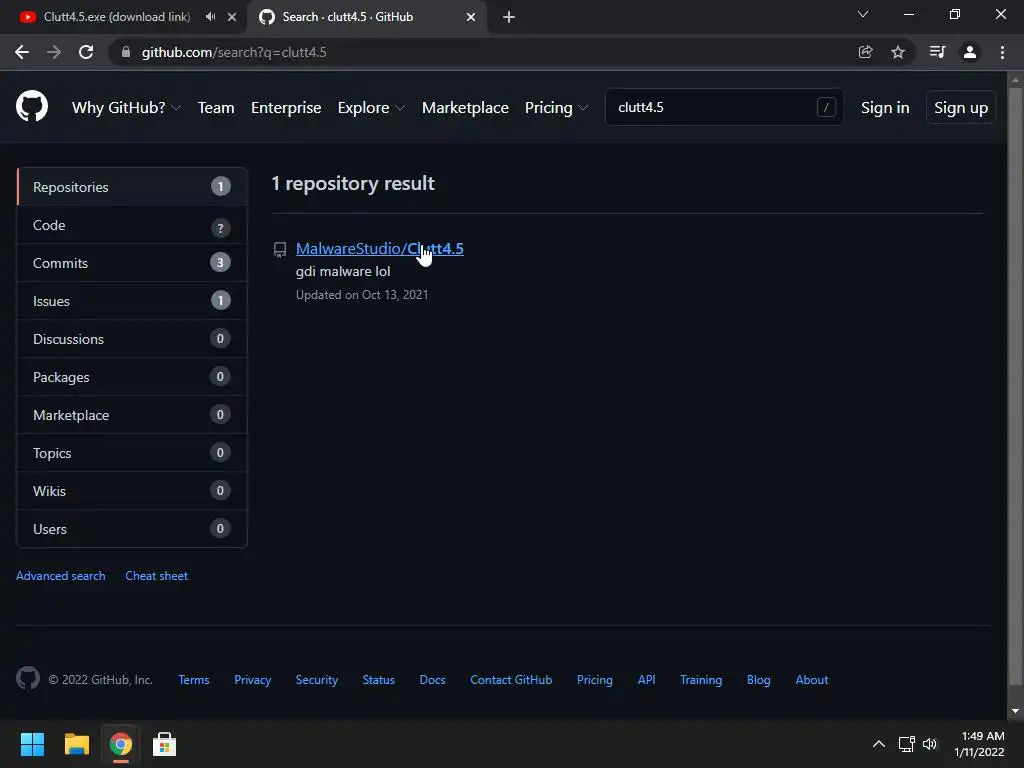Open the Cheat sheet link

[x=157, y=576]
